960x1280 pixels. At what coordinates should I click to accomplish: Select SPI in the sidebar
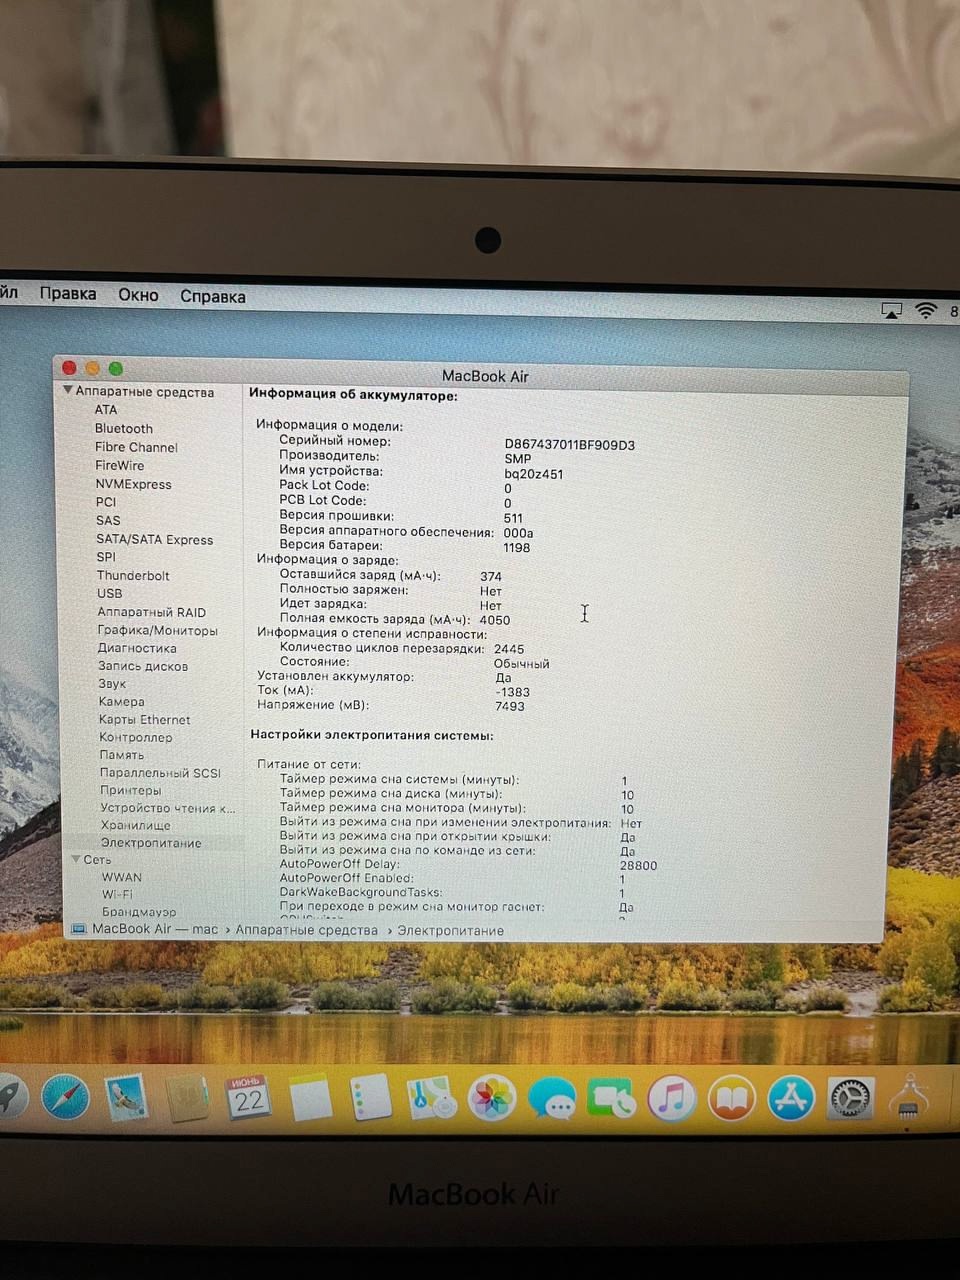106,557
